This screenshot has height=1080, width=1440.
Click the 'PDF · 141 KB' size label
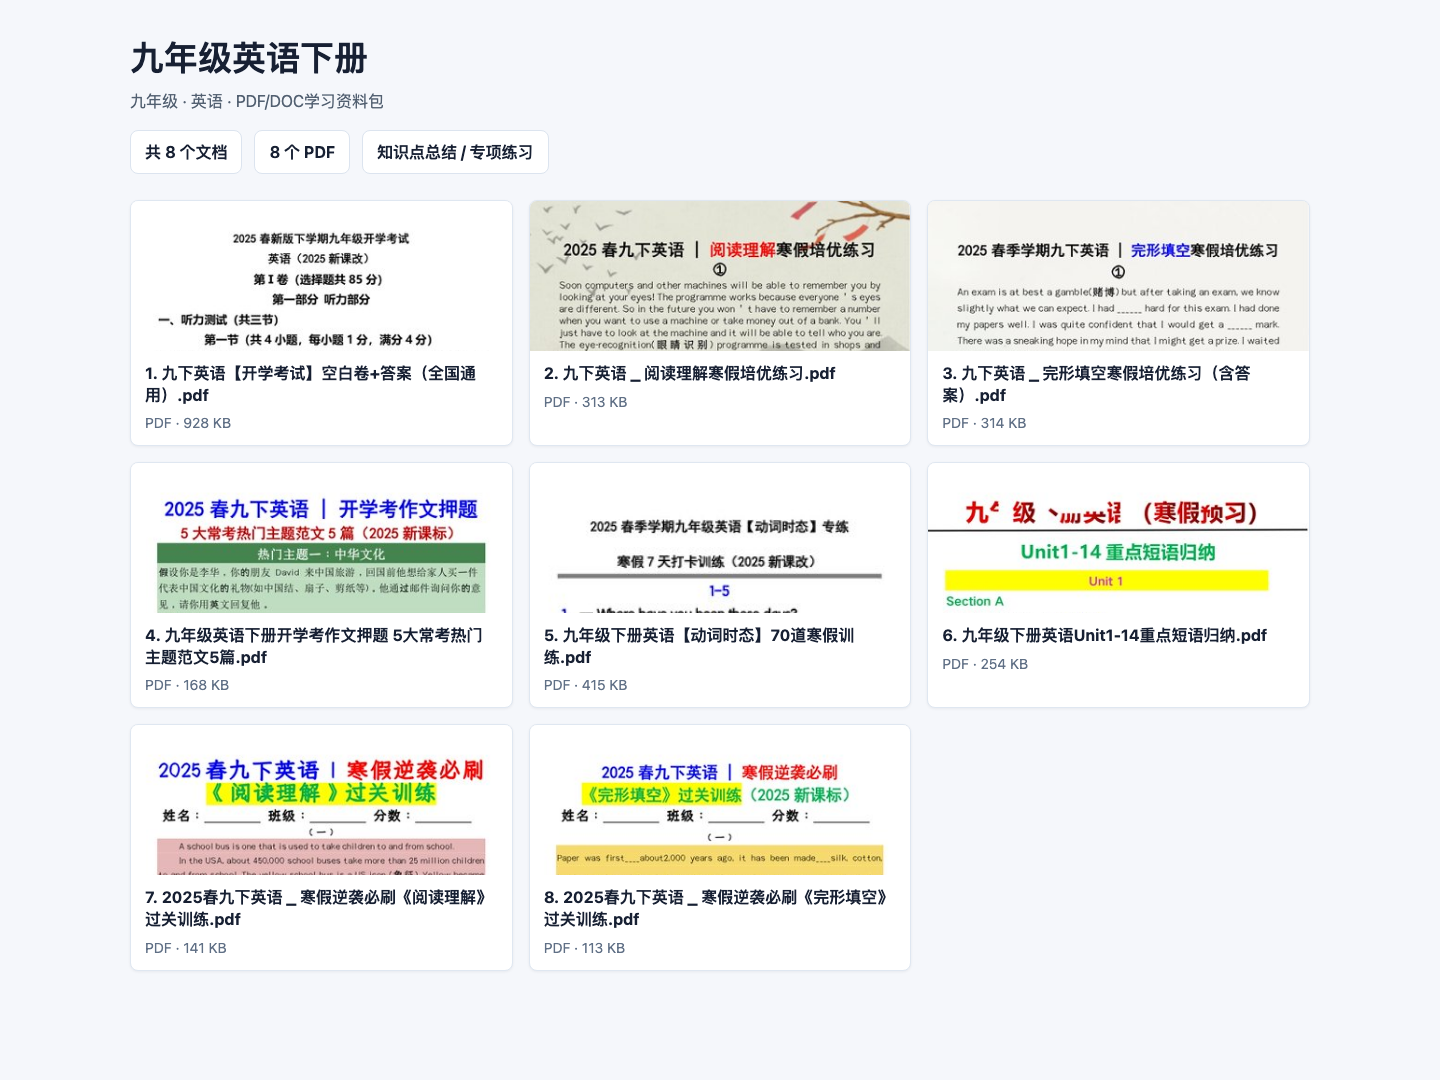(186, 948)
